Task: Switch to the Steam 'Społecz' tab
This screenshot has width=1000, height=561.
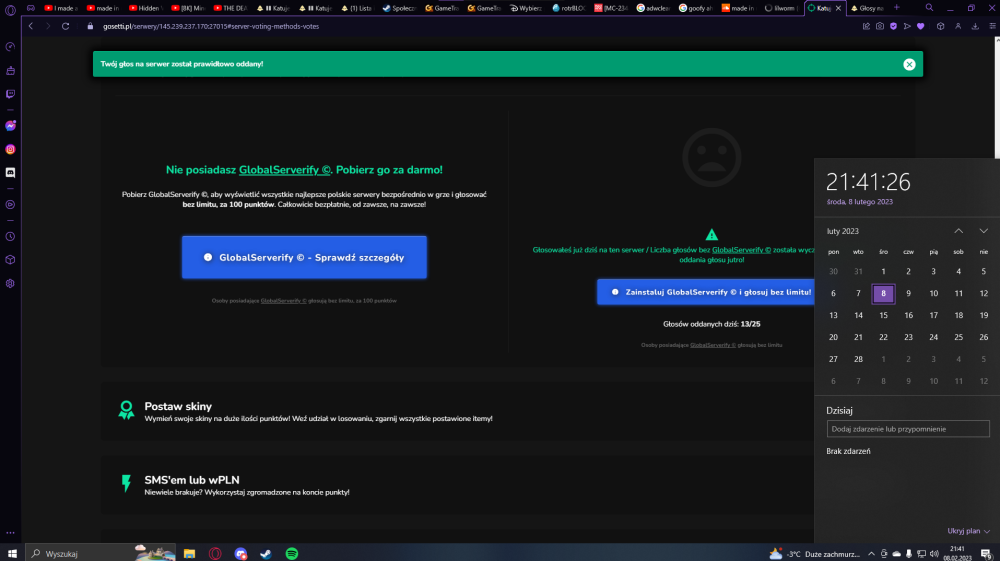Action: click(399, 8)
